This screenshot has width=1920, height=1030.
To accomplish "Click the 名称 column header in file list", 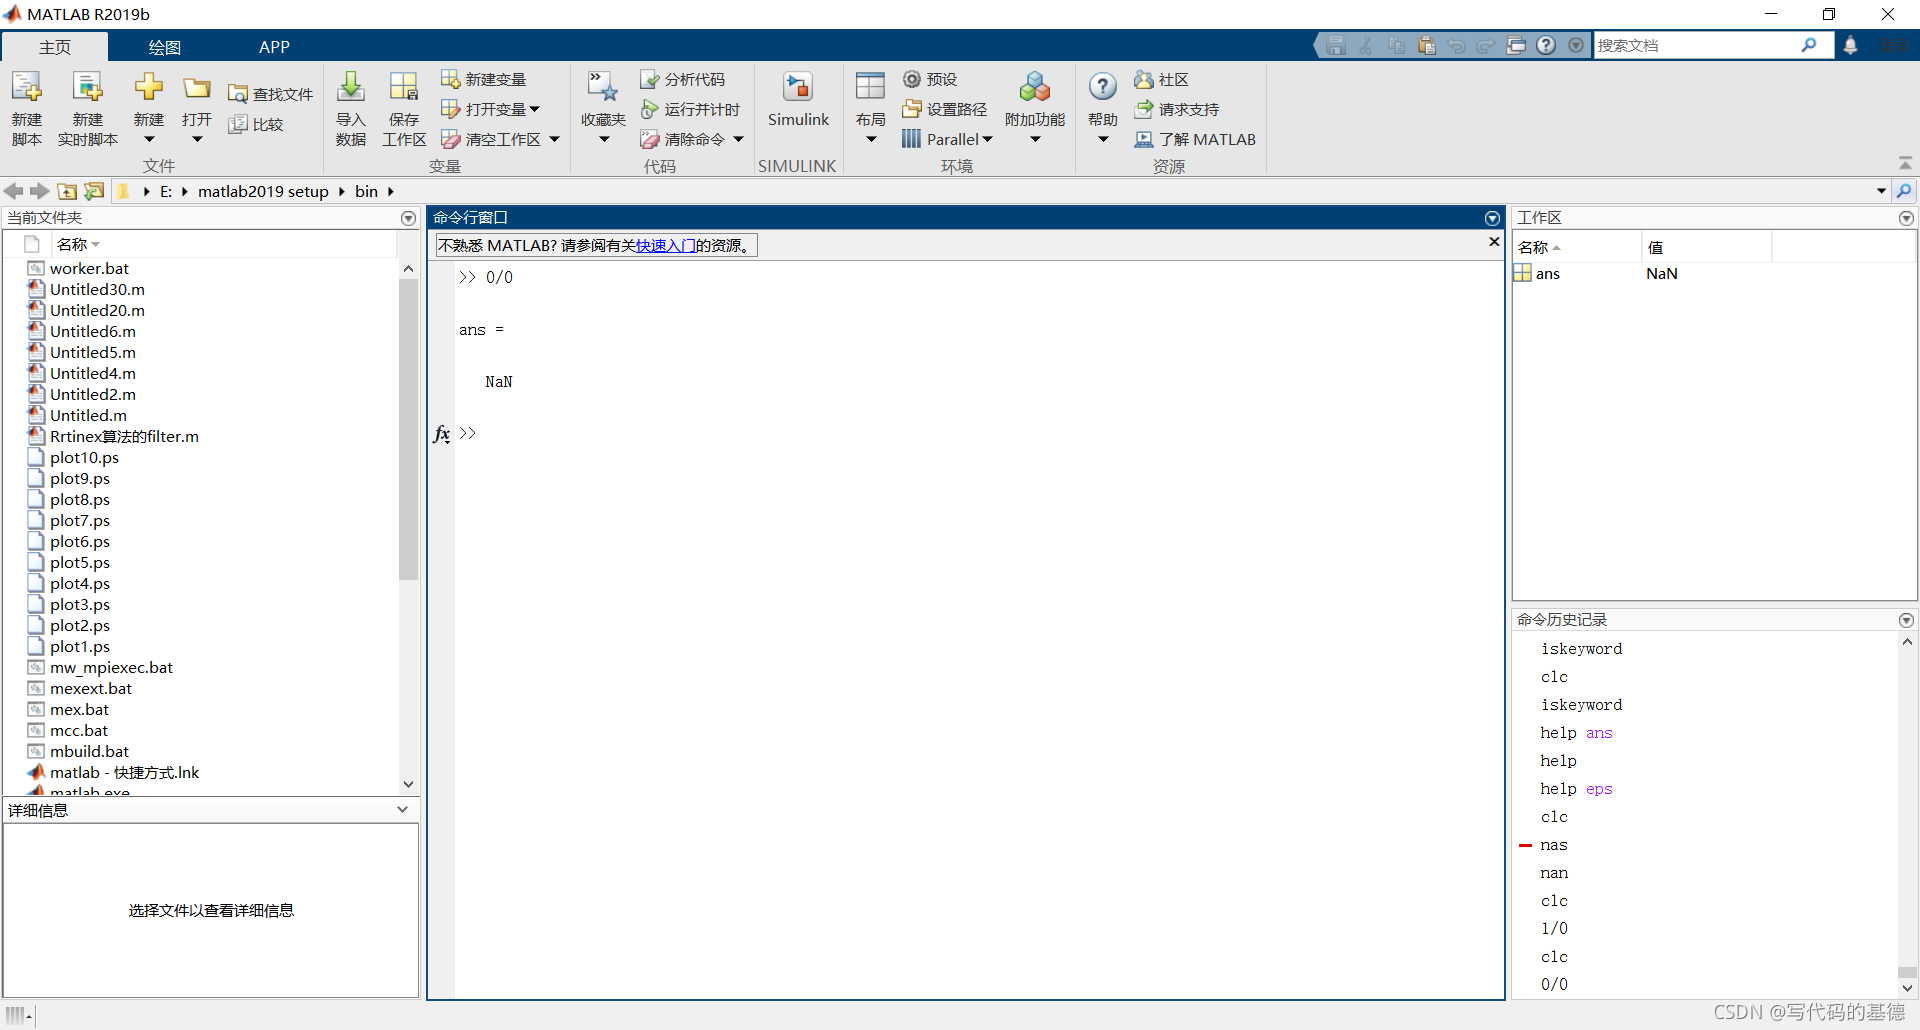I will pos(72,244).
